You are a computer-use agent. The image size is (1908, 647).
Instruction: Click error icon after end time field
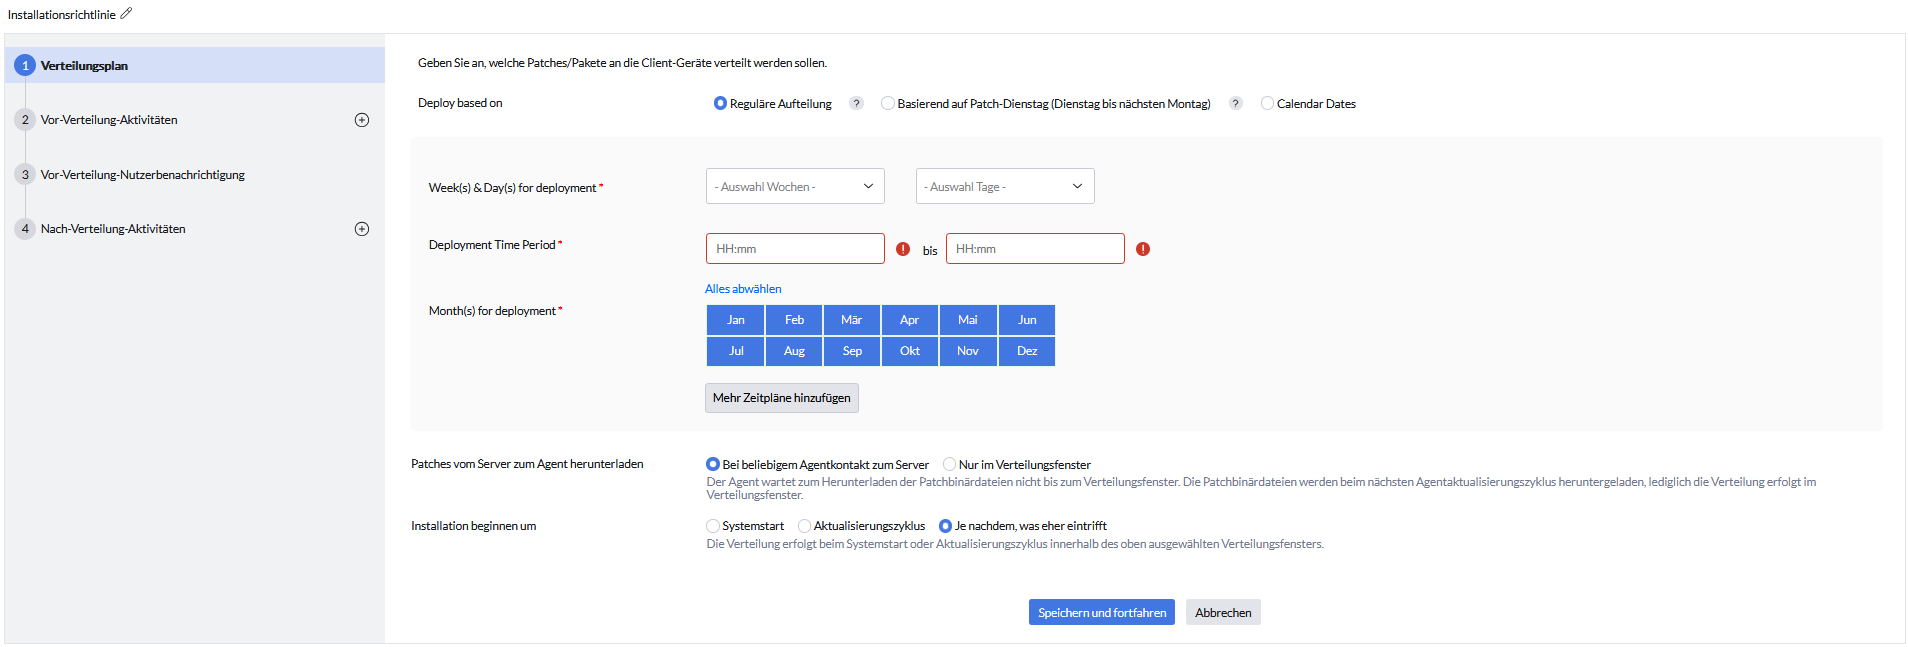pyautogui.click(x=1143, y=249)
